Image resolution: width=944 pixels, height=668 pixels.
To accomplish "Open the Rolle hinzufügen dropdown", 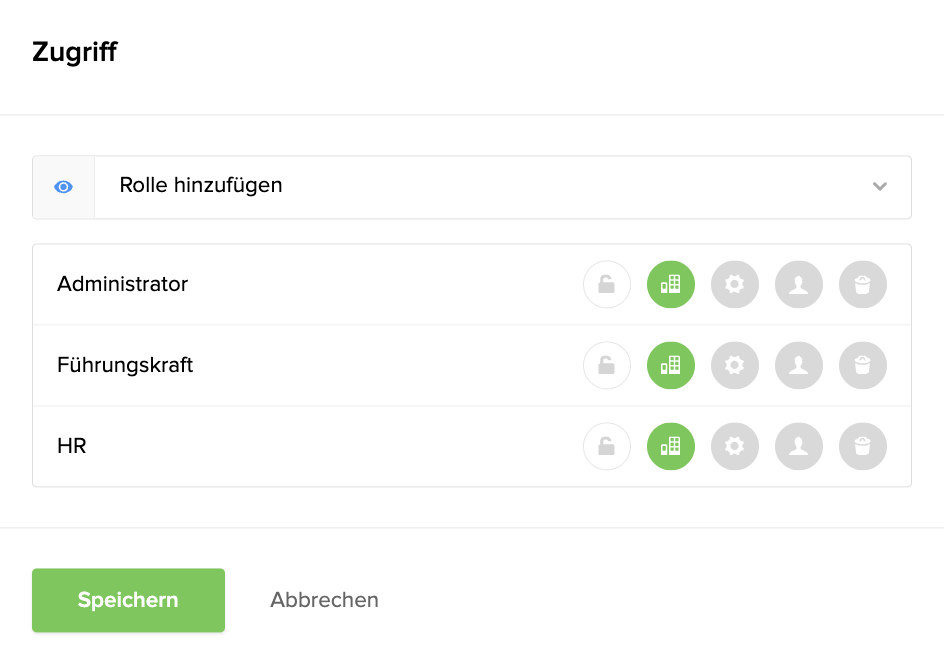I will tap(503, 187).
